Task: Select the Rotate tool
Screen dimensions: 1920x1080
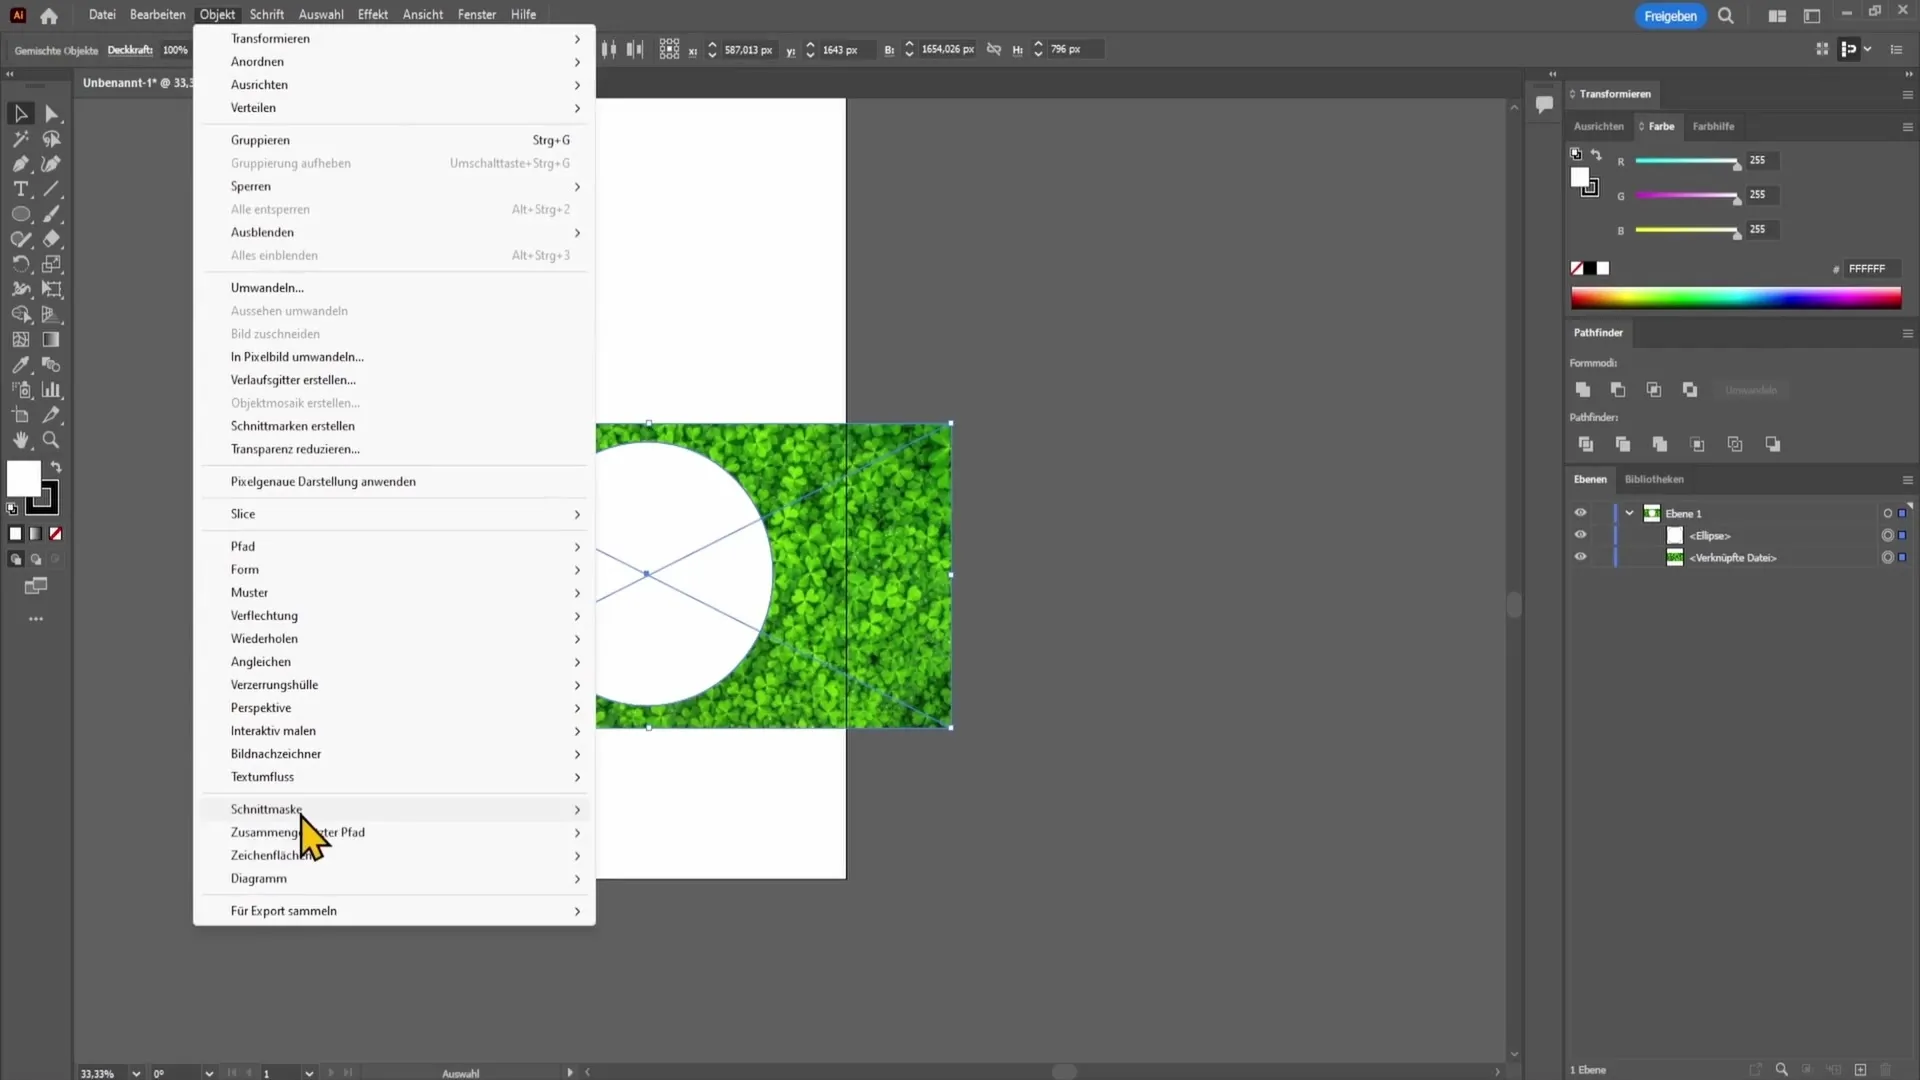Action: (20, 264)
